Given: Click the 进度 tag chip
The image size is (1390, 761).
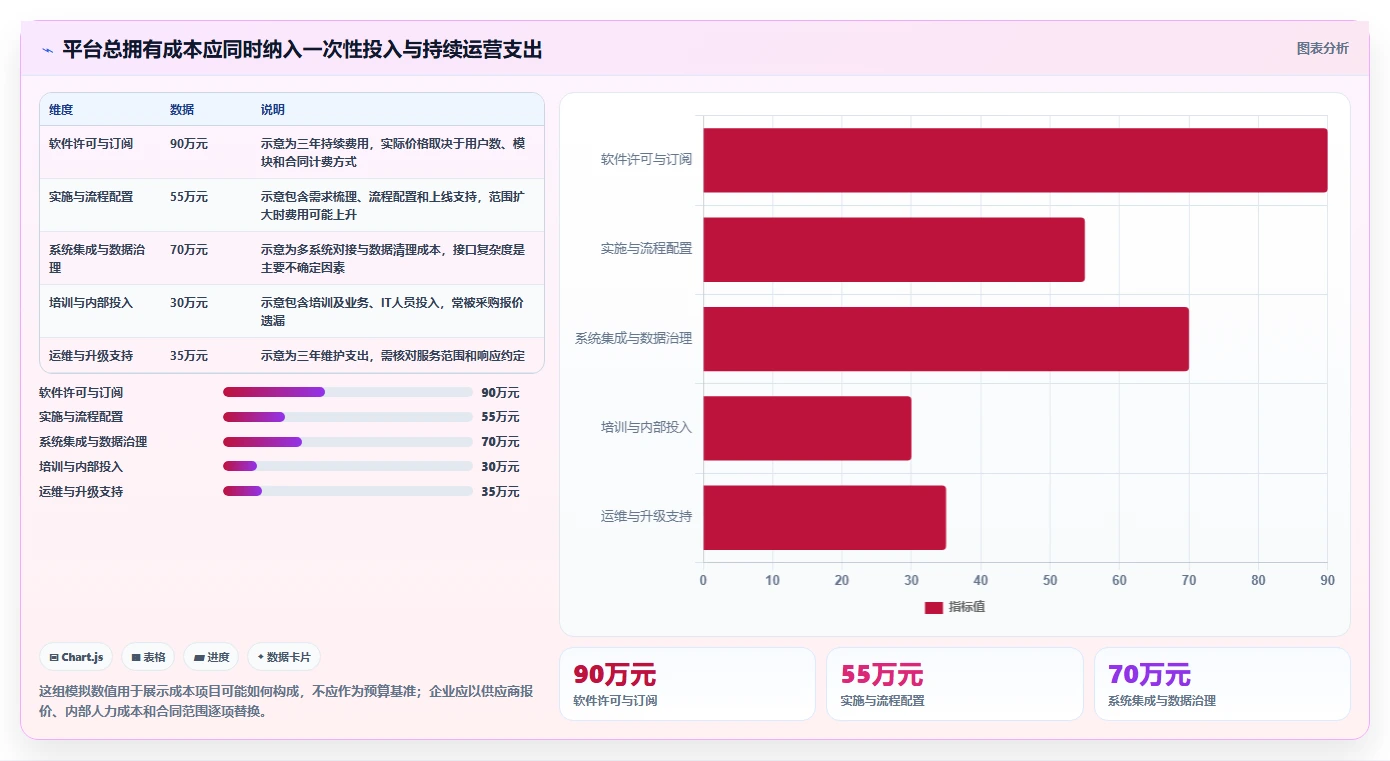Looking at the screenshot, I should (x=212, y=657).
